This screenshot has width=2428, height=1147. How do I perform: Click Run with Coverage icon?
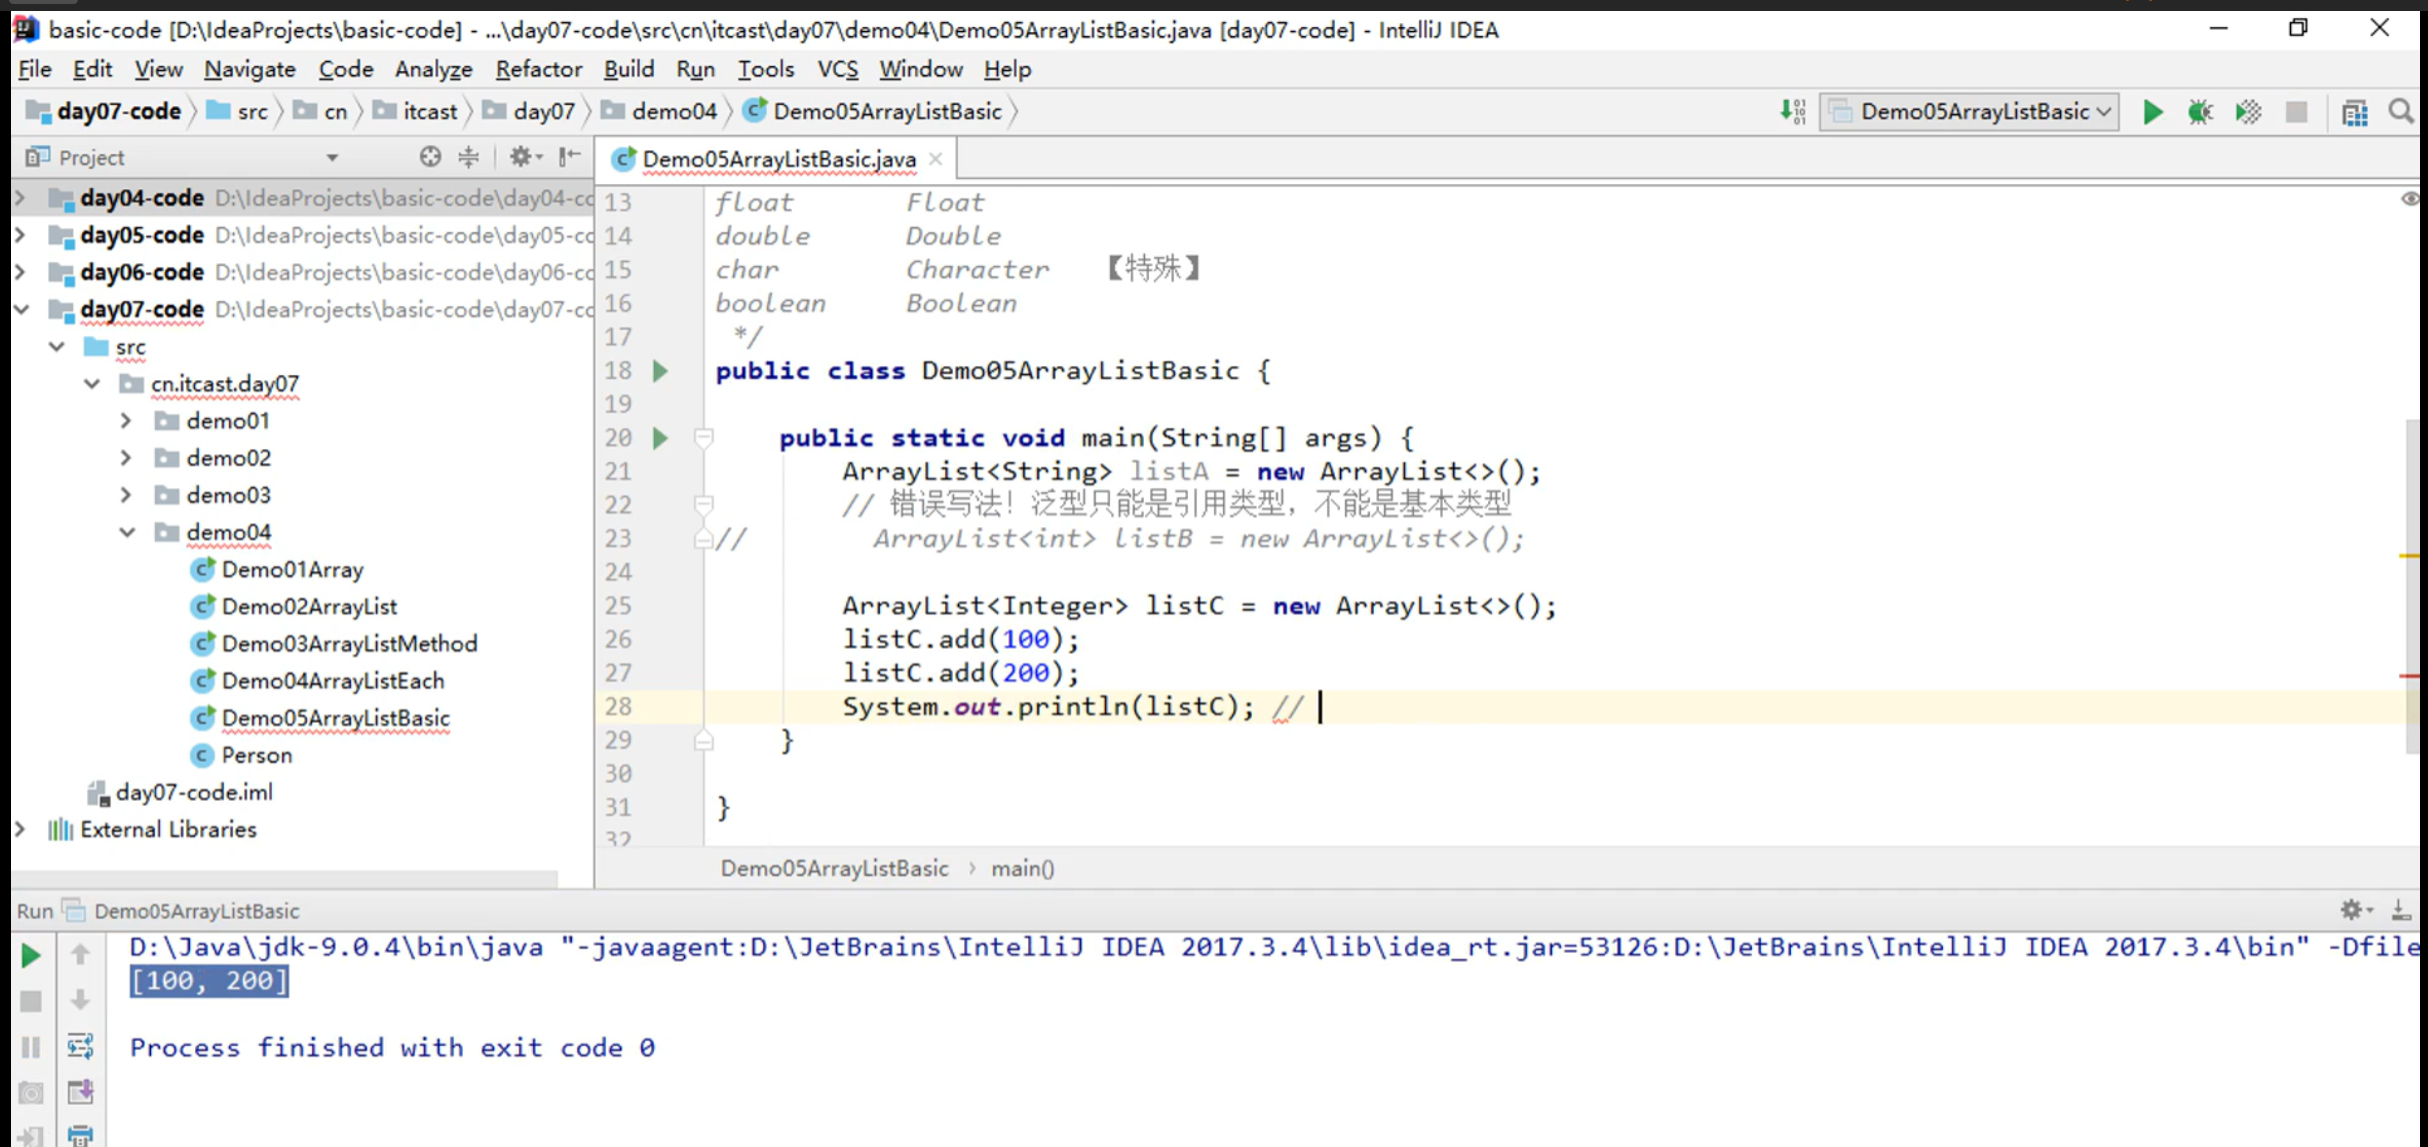pos(2248,112)
